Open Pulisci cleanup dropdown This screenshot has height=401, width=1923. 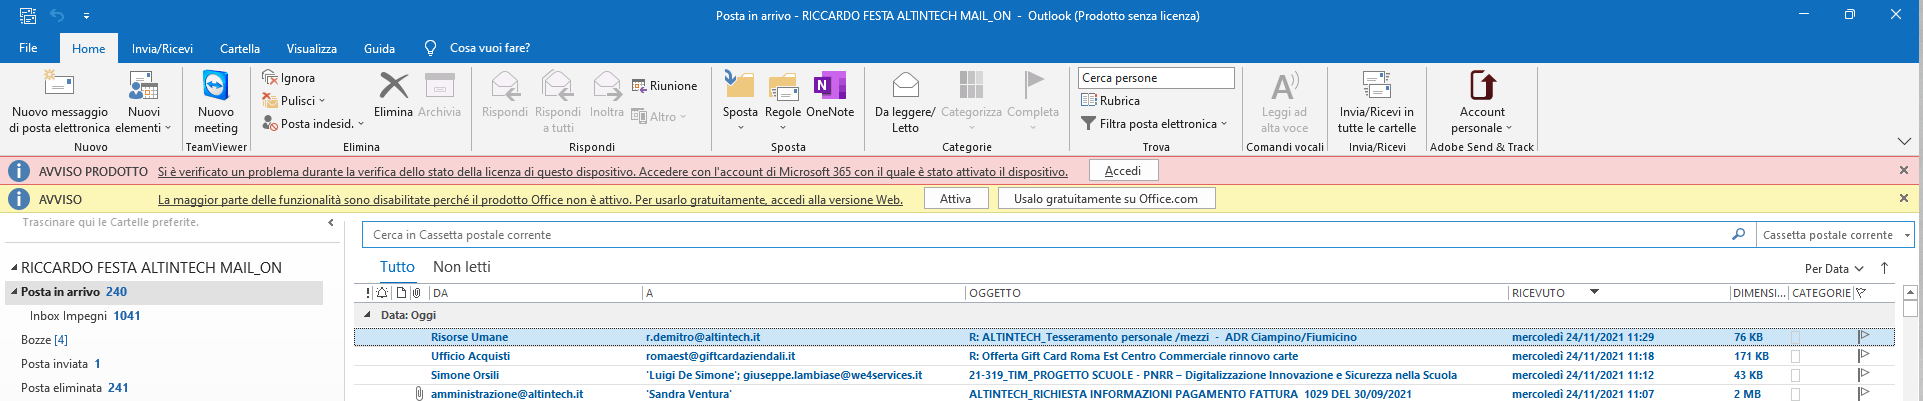pos(294,101)
